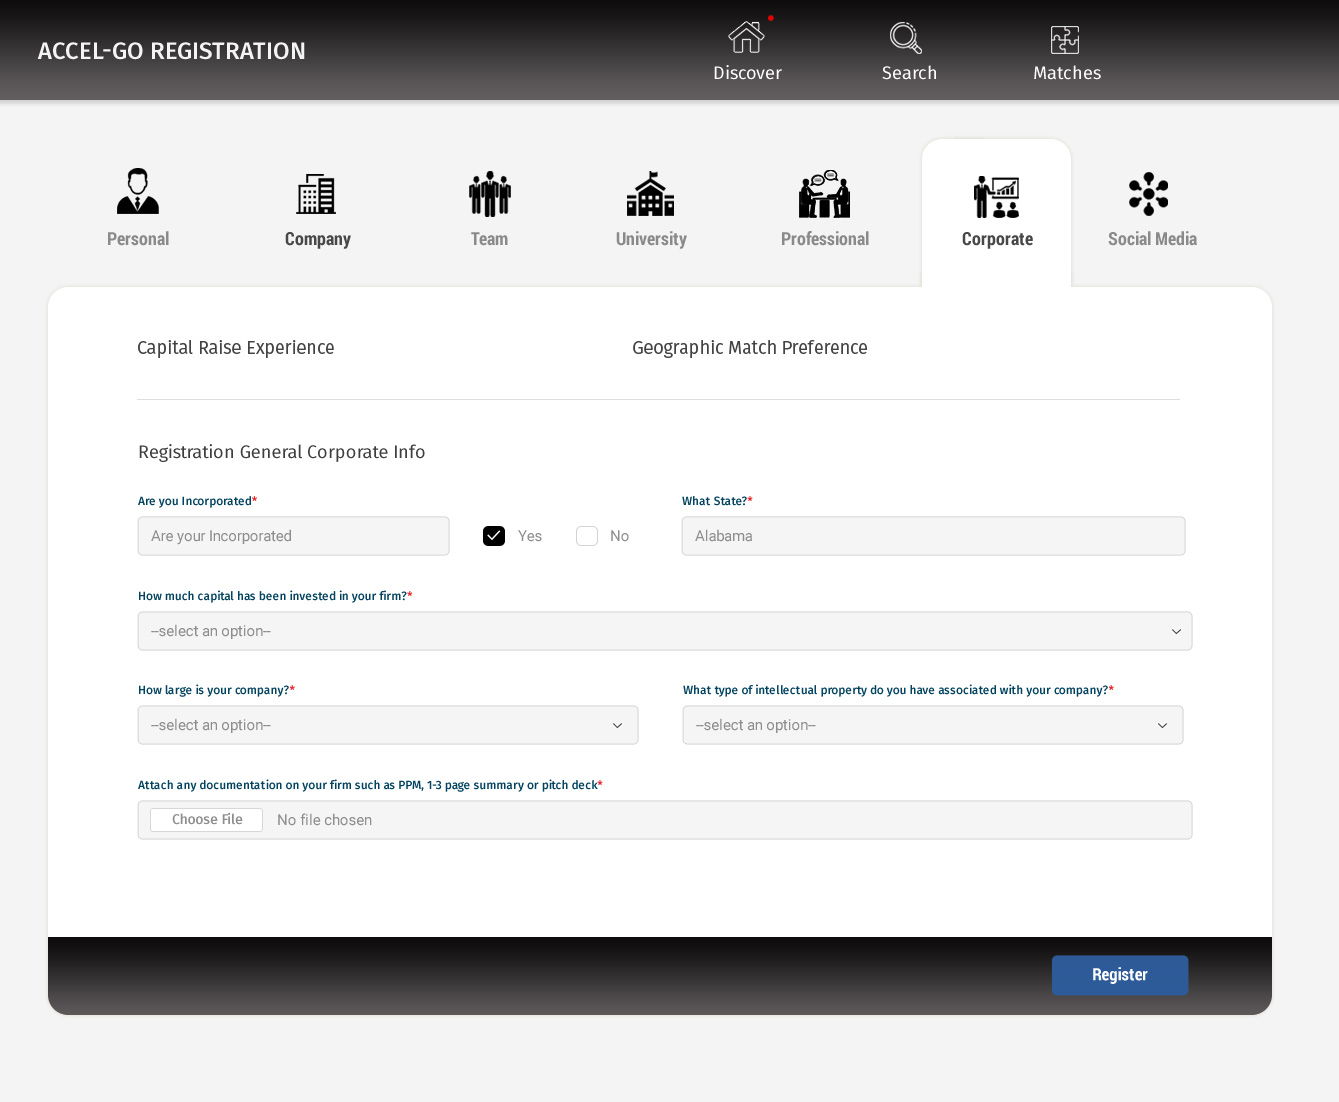
Task: Open Search via magnifier icon
Action: (906, 38)
